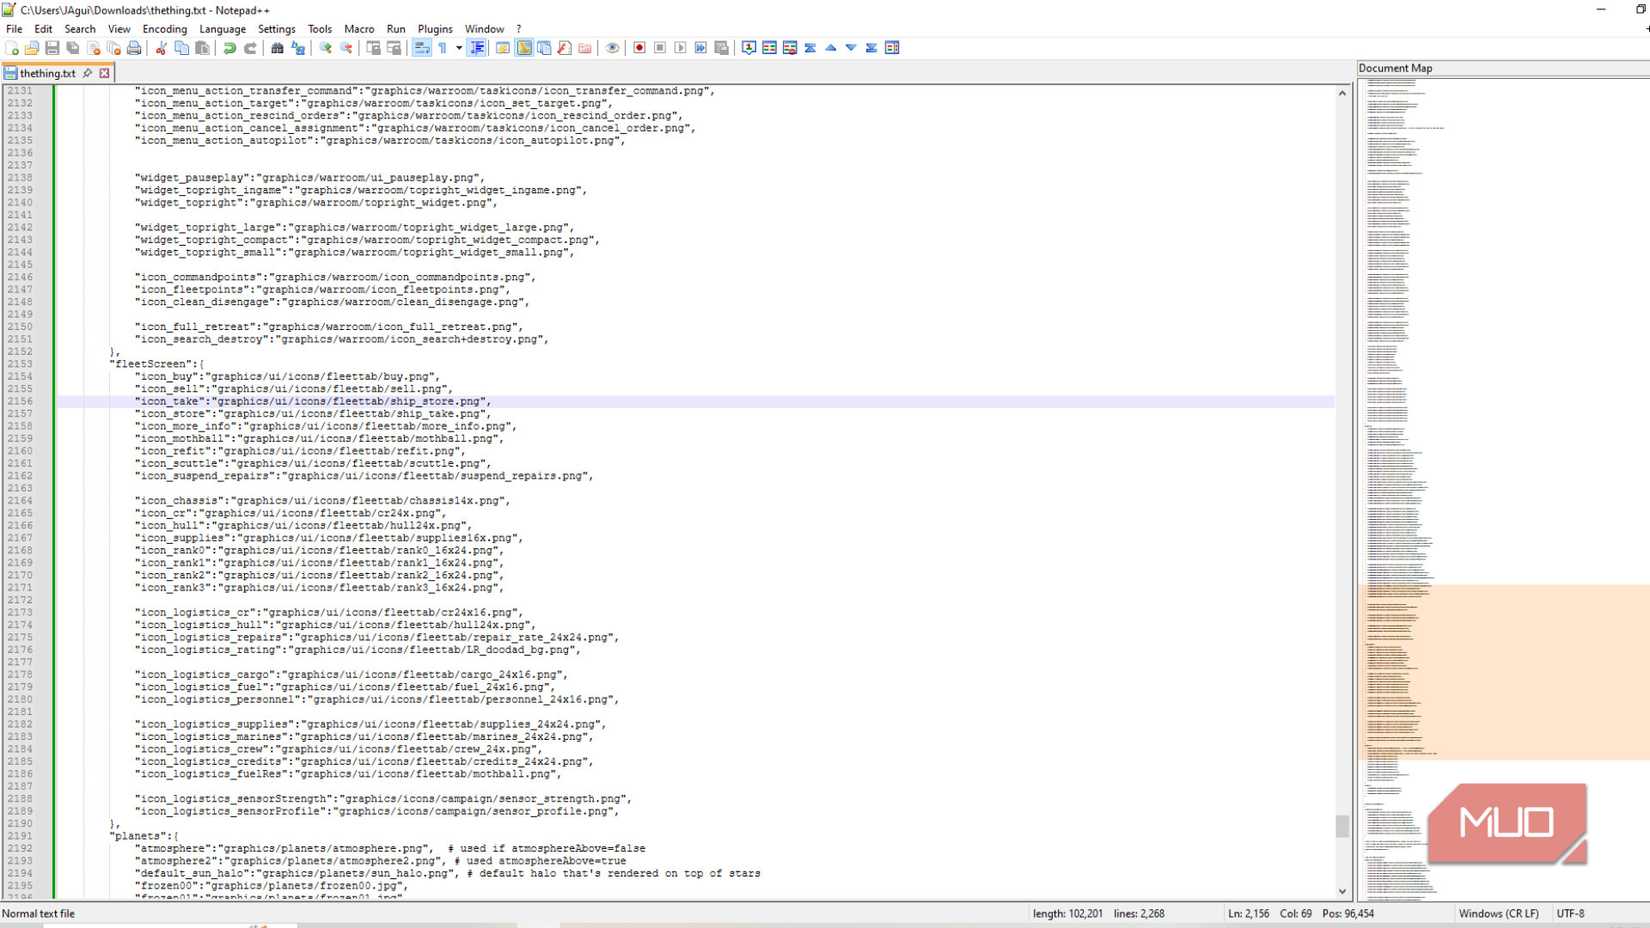Click the Zoom Out toolbar icon

pyautogui.click(x=346, y=48)
